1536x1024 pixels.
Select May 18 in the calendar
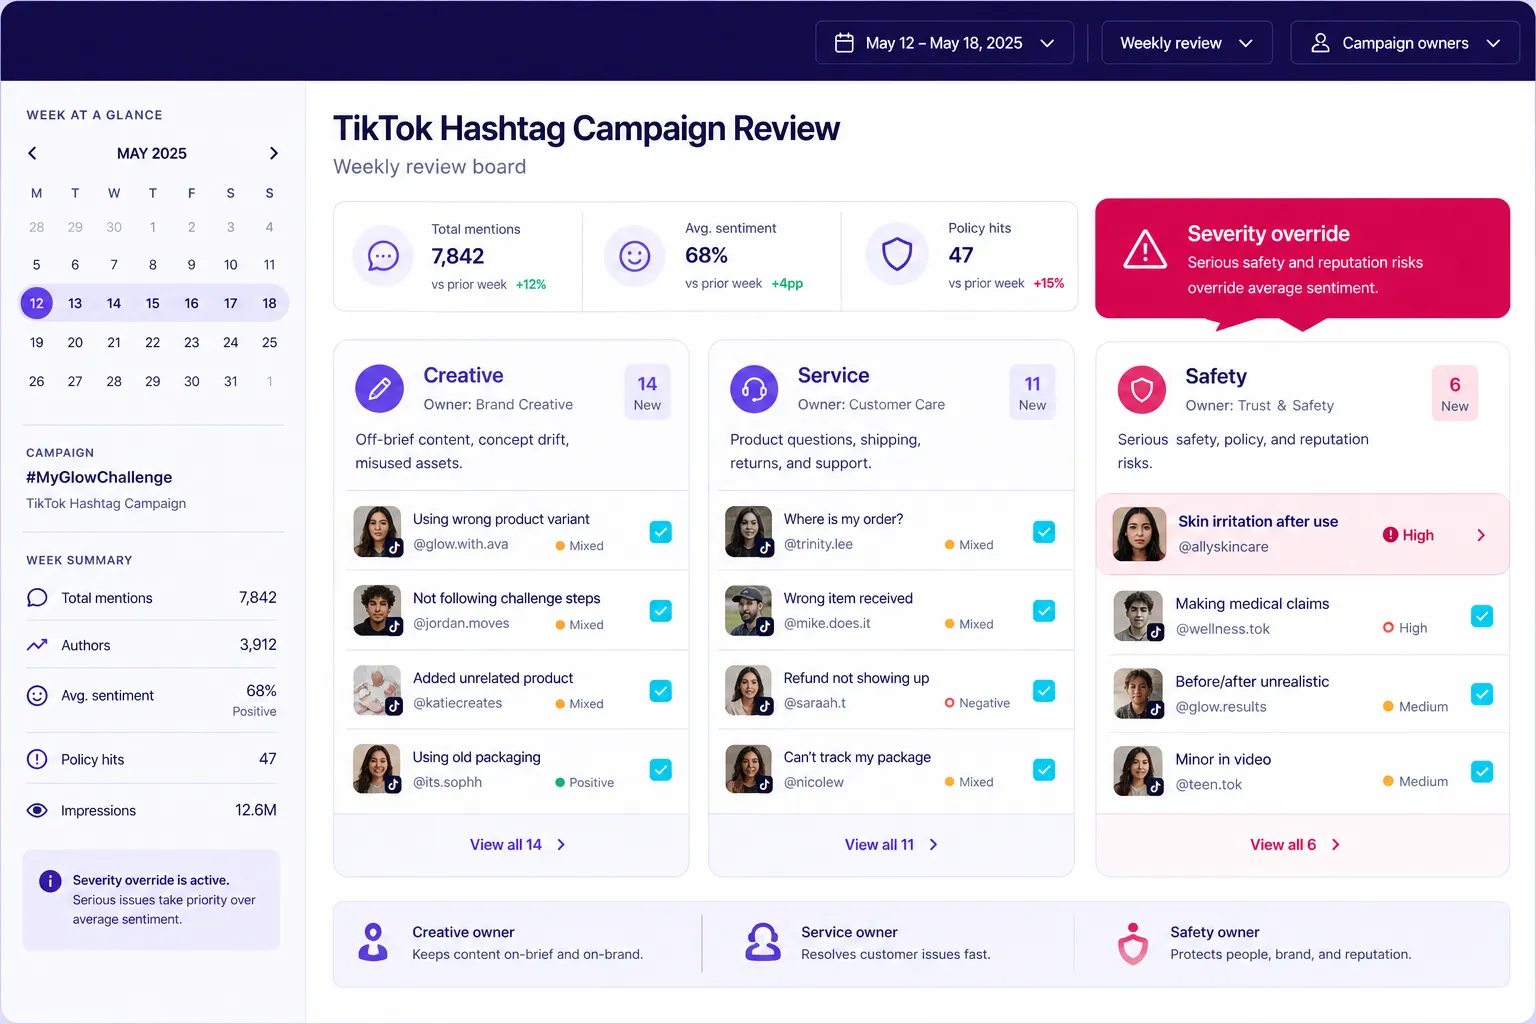[x=269, y=303]
